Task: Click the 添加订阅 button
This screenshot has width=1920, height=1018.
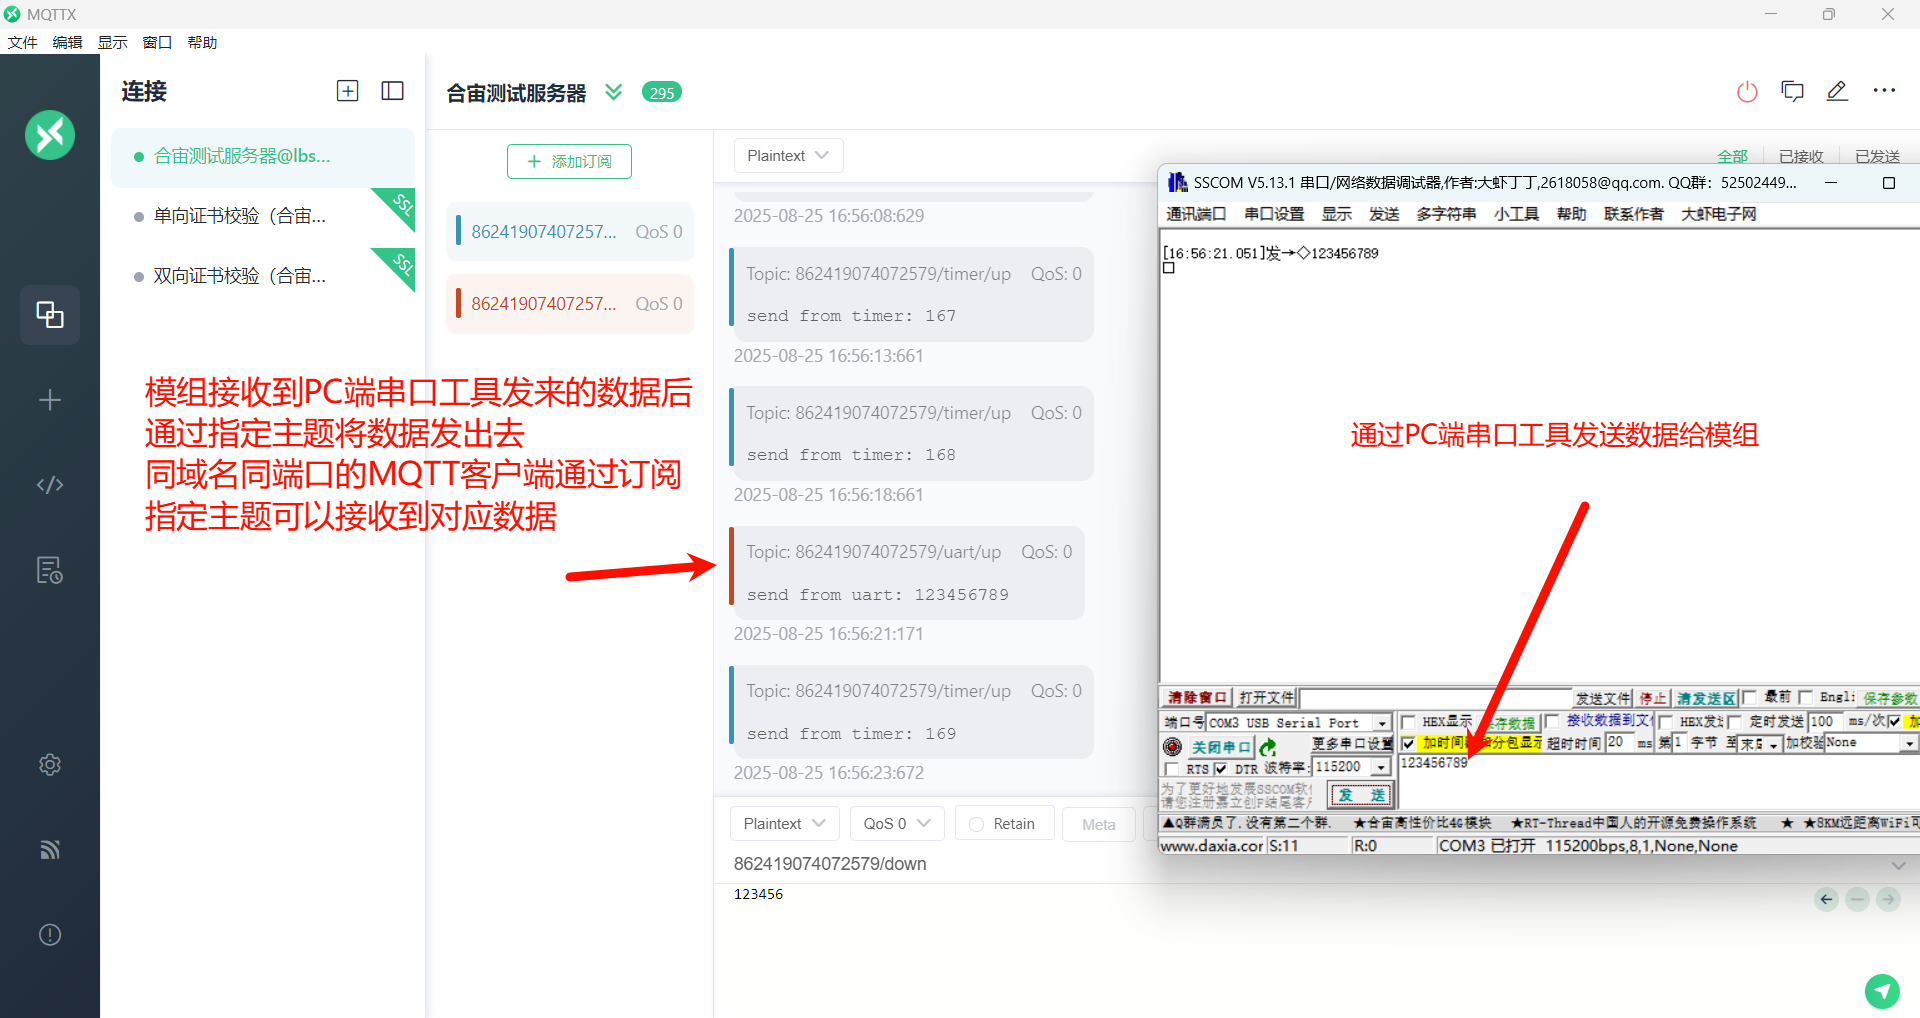Action: pyautogui.click(x=569, y=161)
